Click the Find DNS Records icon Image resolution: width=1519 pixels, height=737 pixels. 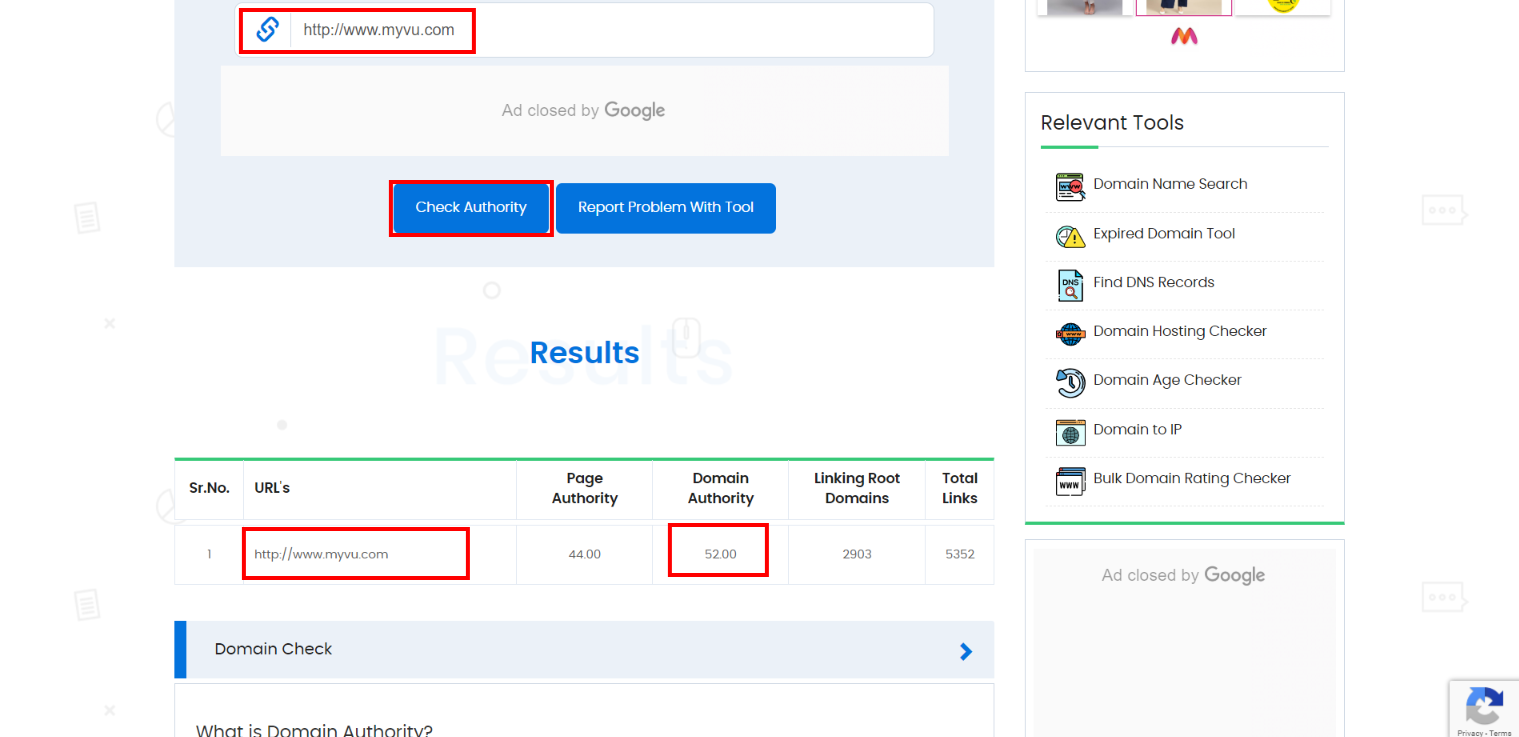point(1070,285)
